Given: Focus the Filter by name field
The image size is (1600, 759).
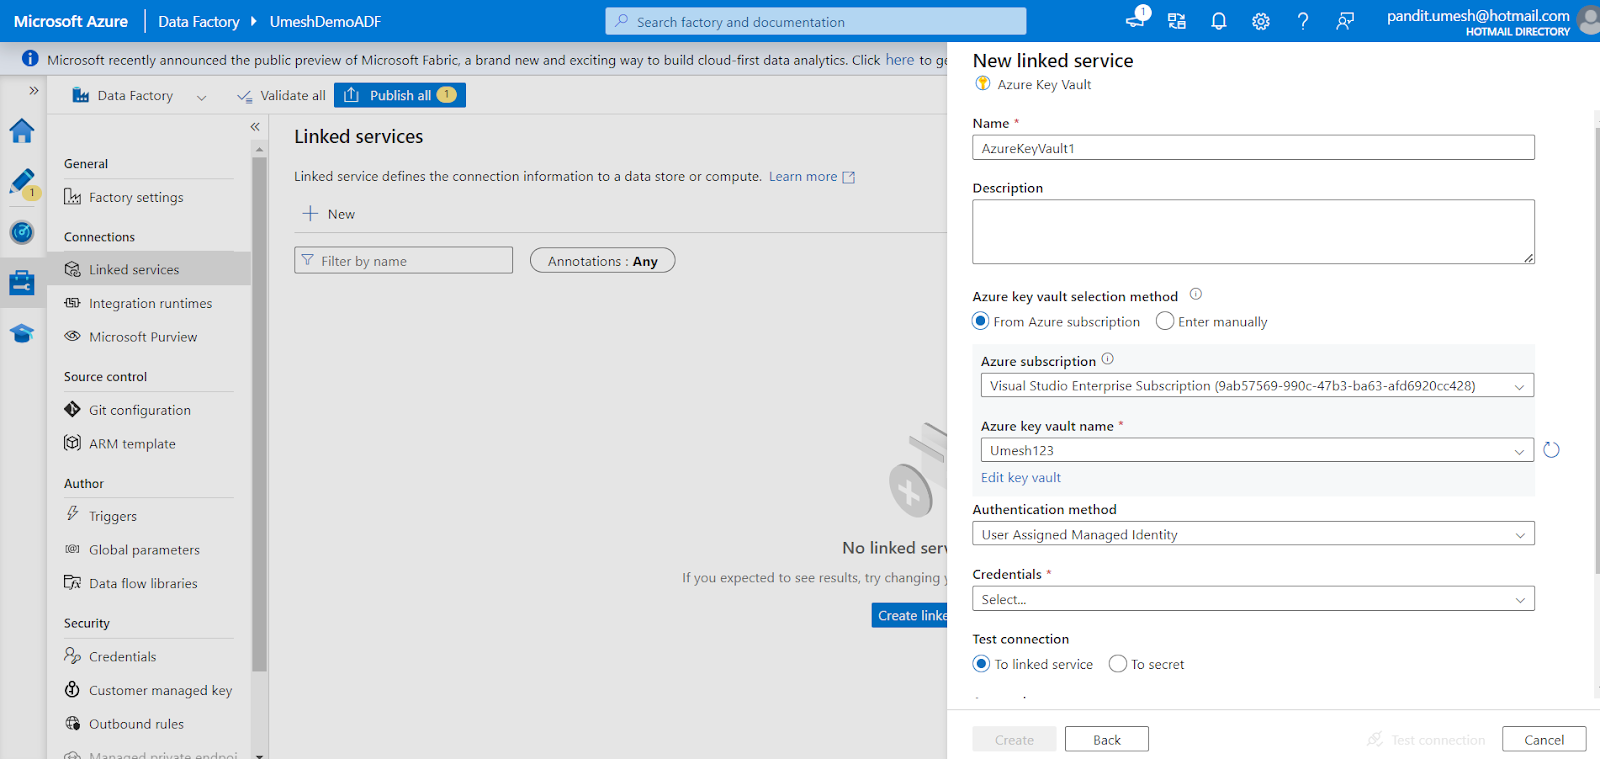Looking at the screenshot, I should [403, 260].
